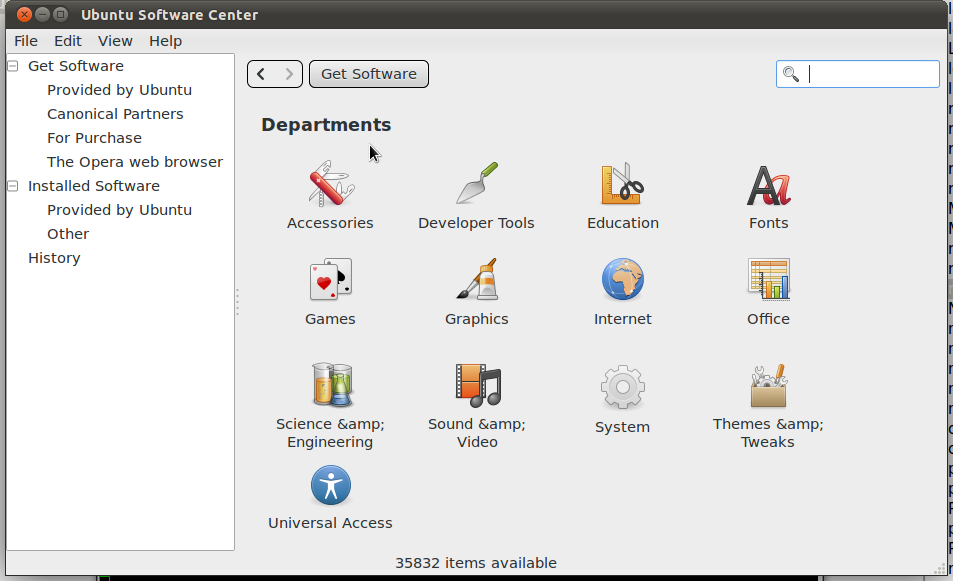Open the Office spreadsheet icon
Screen dimensions: 953x581
click(768, 280)
